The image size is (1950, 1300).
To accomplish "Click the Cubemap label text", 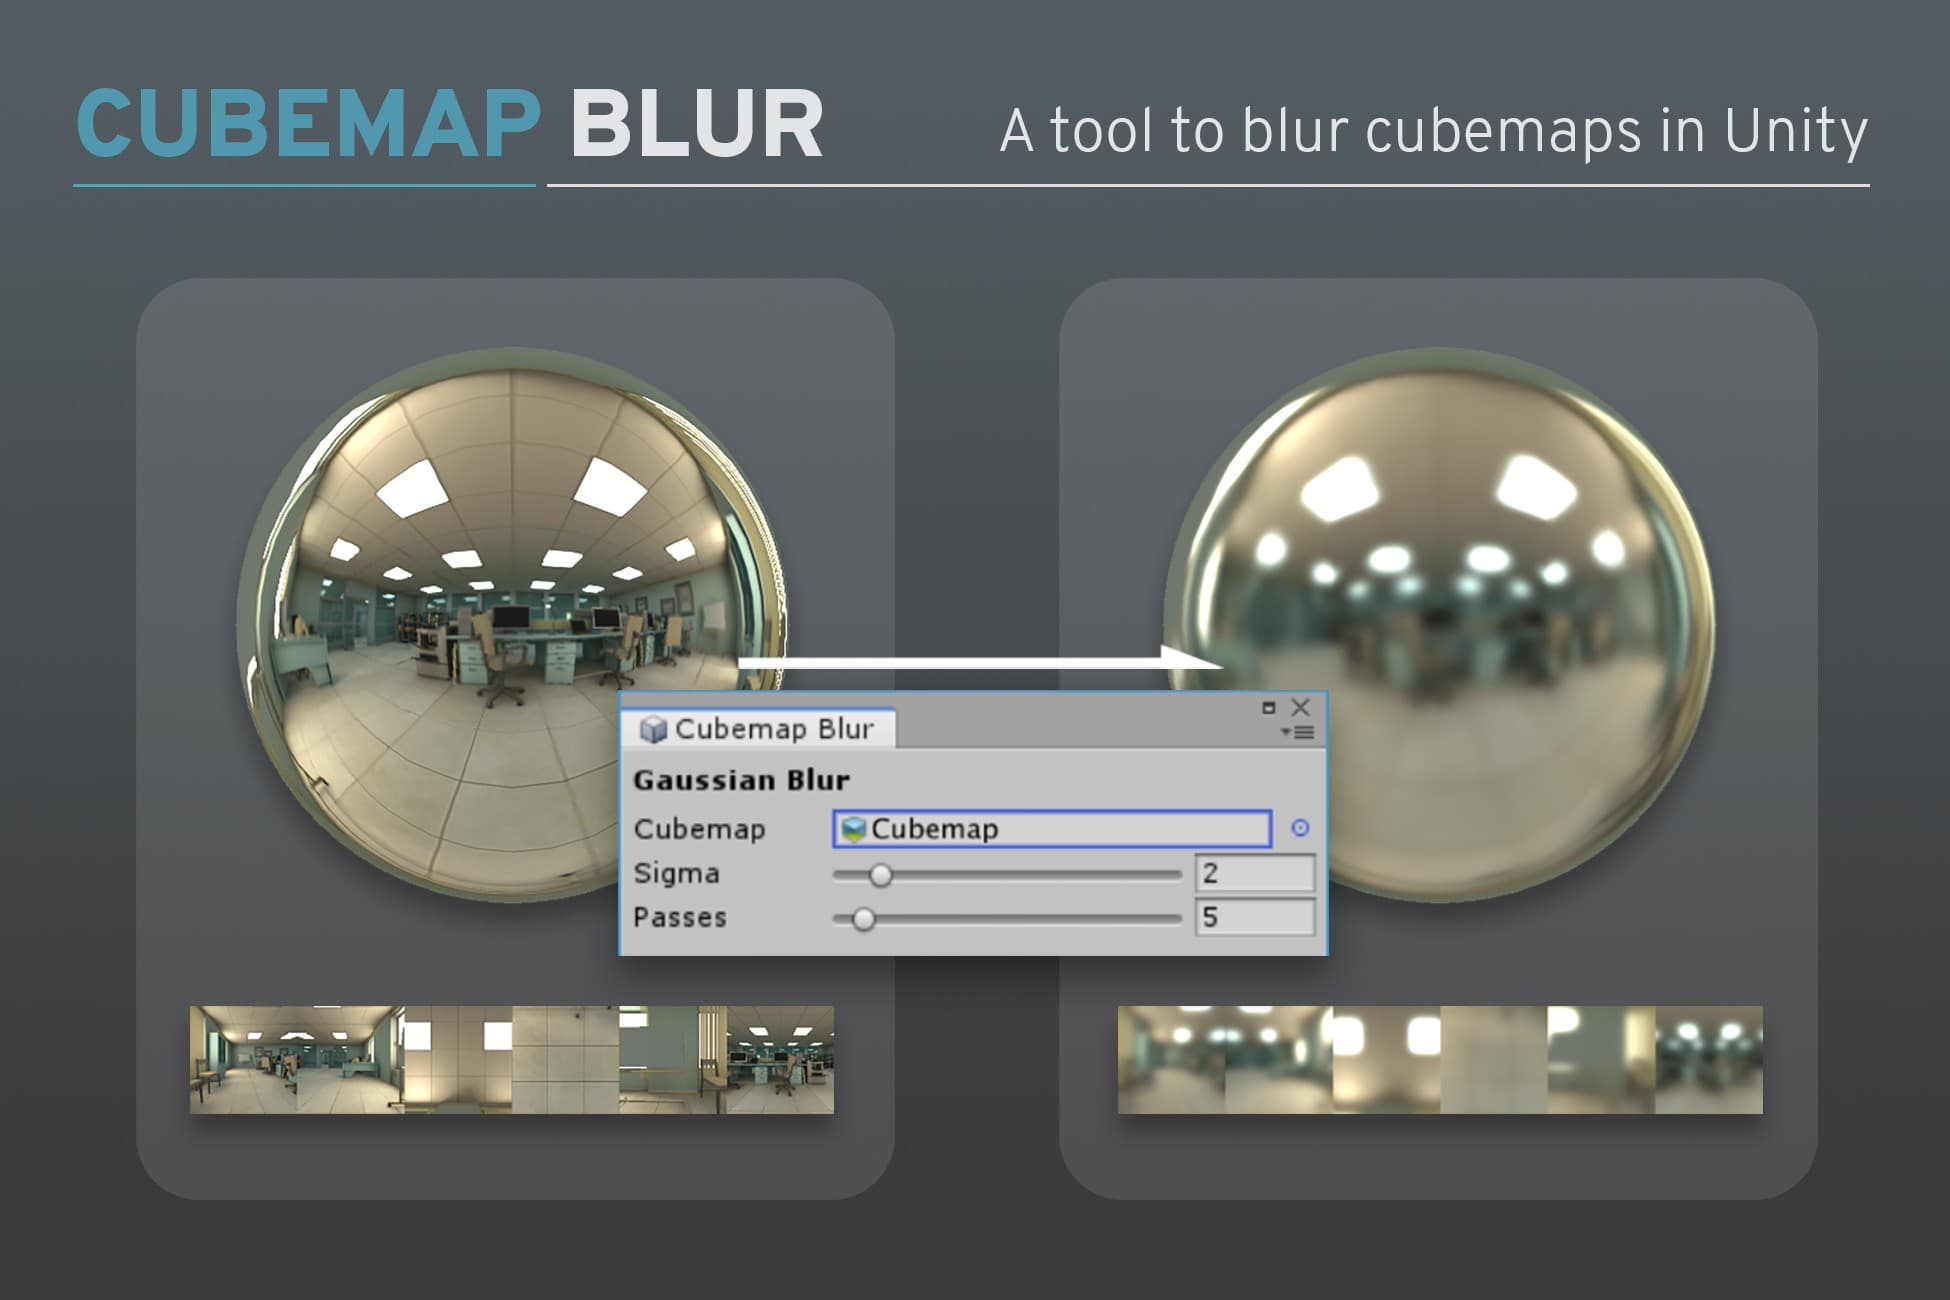I will (699, 829).
